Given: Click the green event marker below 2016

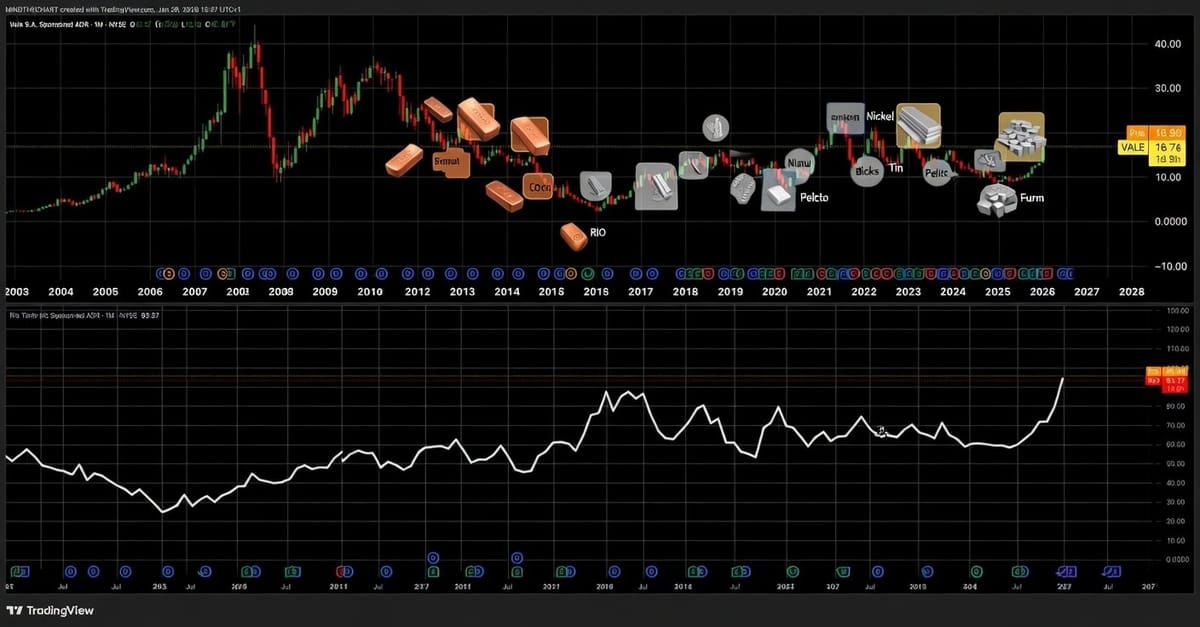Looking at the screenshot, I should (x=588, y=272).
